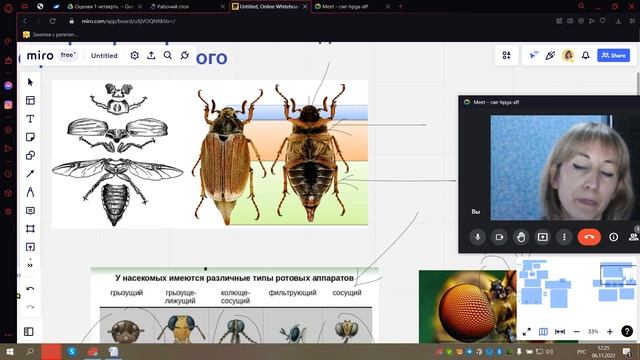The height and width of the screenshot is (360, 640).
Task: Open the bookmarks bar folder
Action: coord(51,35)
